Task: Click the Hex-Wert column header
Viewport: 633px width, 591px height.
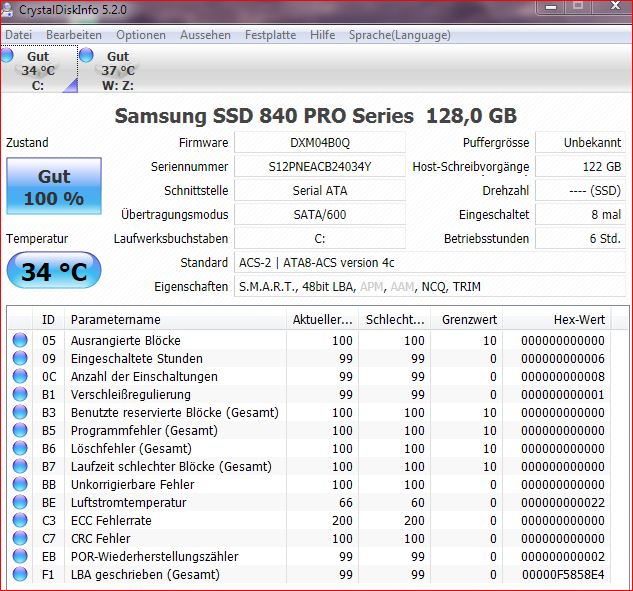Action: tap(557, 320)
